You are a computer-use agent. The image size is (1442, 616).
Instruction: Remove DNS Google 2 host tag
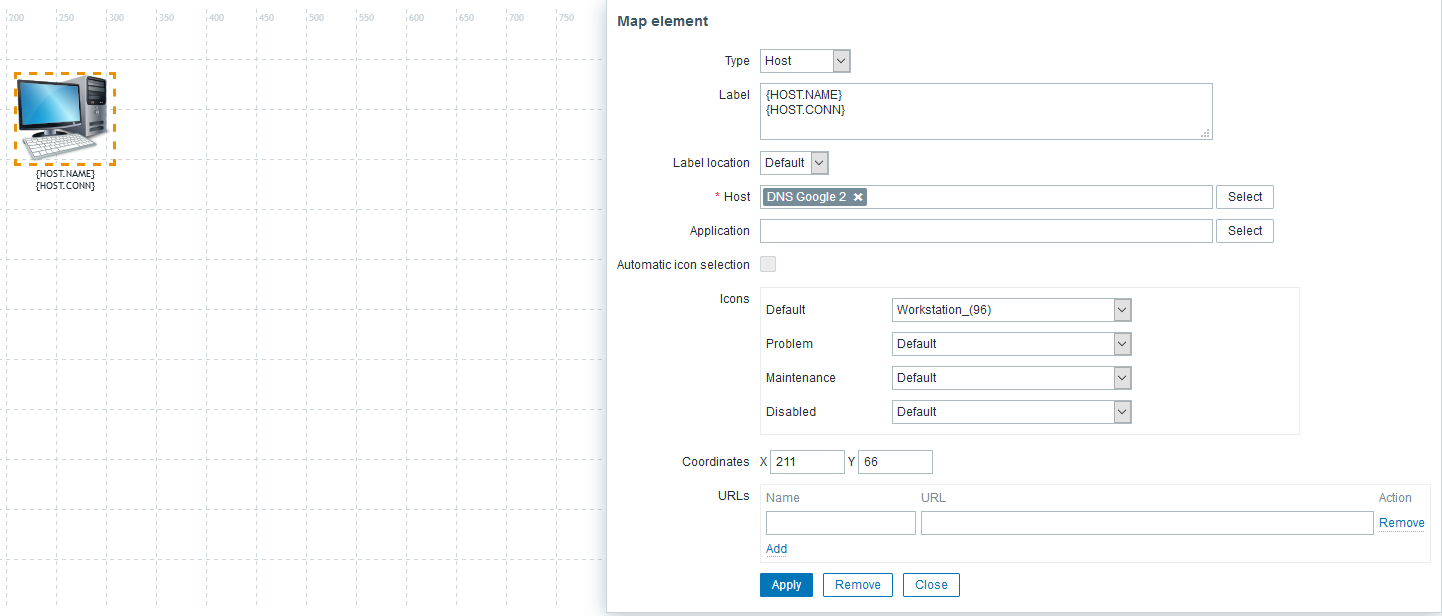coord(858,197)
